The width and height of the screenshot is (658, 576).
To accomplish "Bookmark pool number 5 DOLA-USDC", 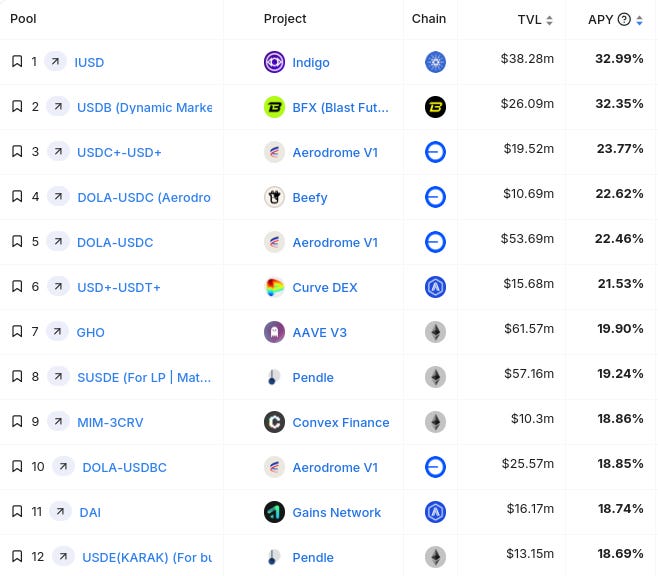I will coord(17,242).
